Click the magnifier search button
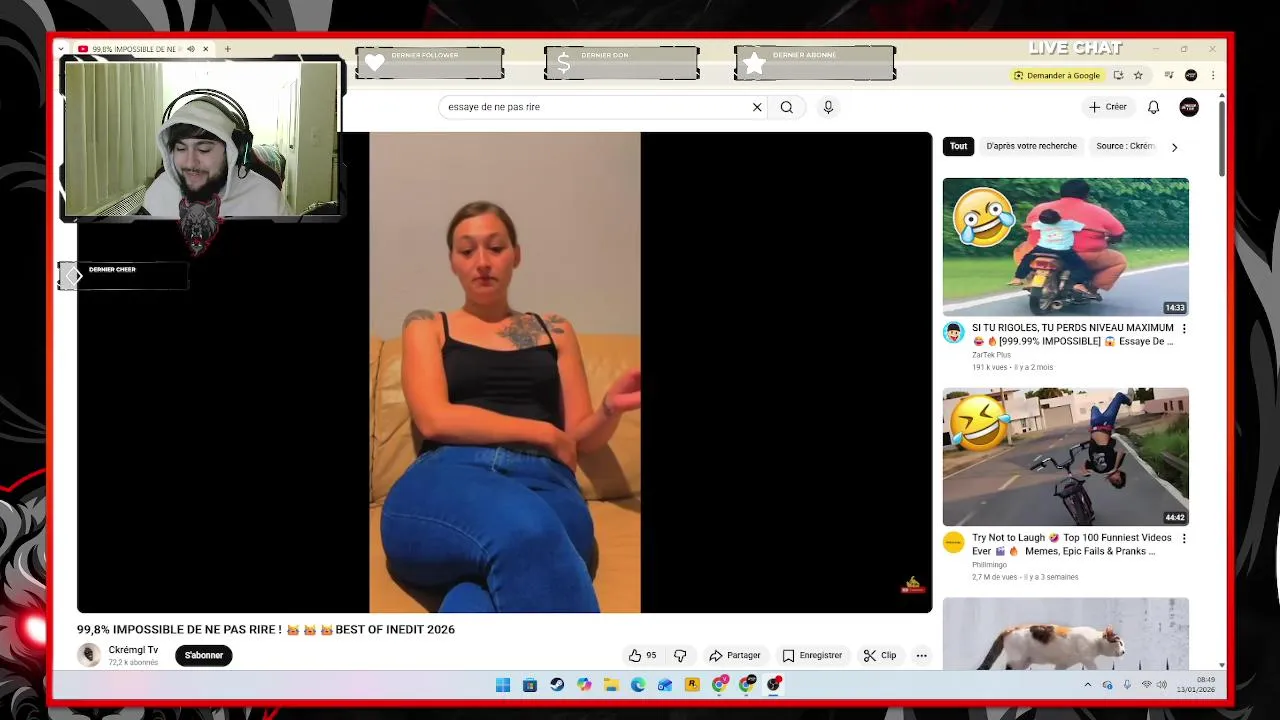Screen dimensions: 1280x720 [787, 107]
